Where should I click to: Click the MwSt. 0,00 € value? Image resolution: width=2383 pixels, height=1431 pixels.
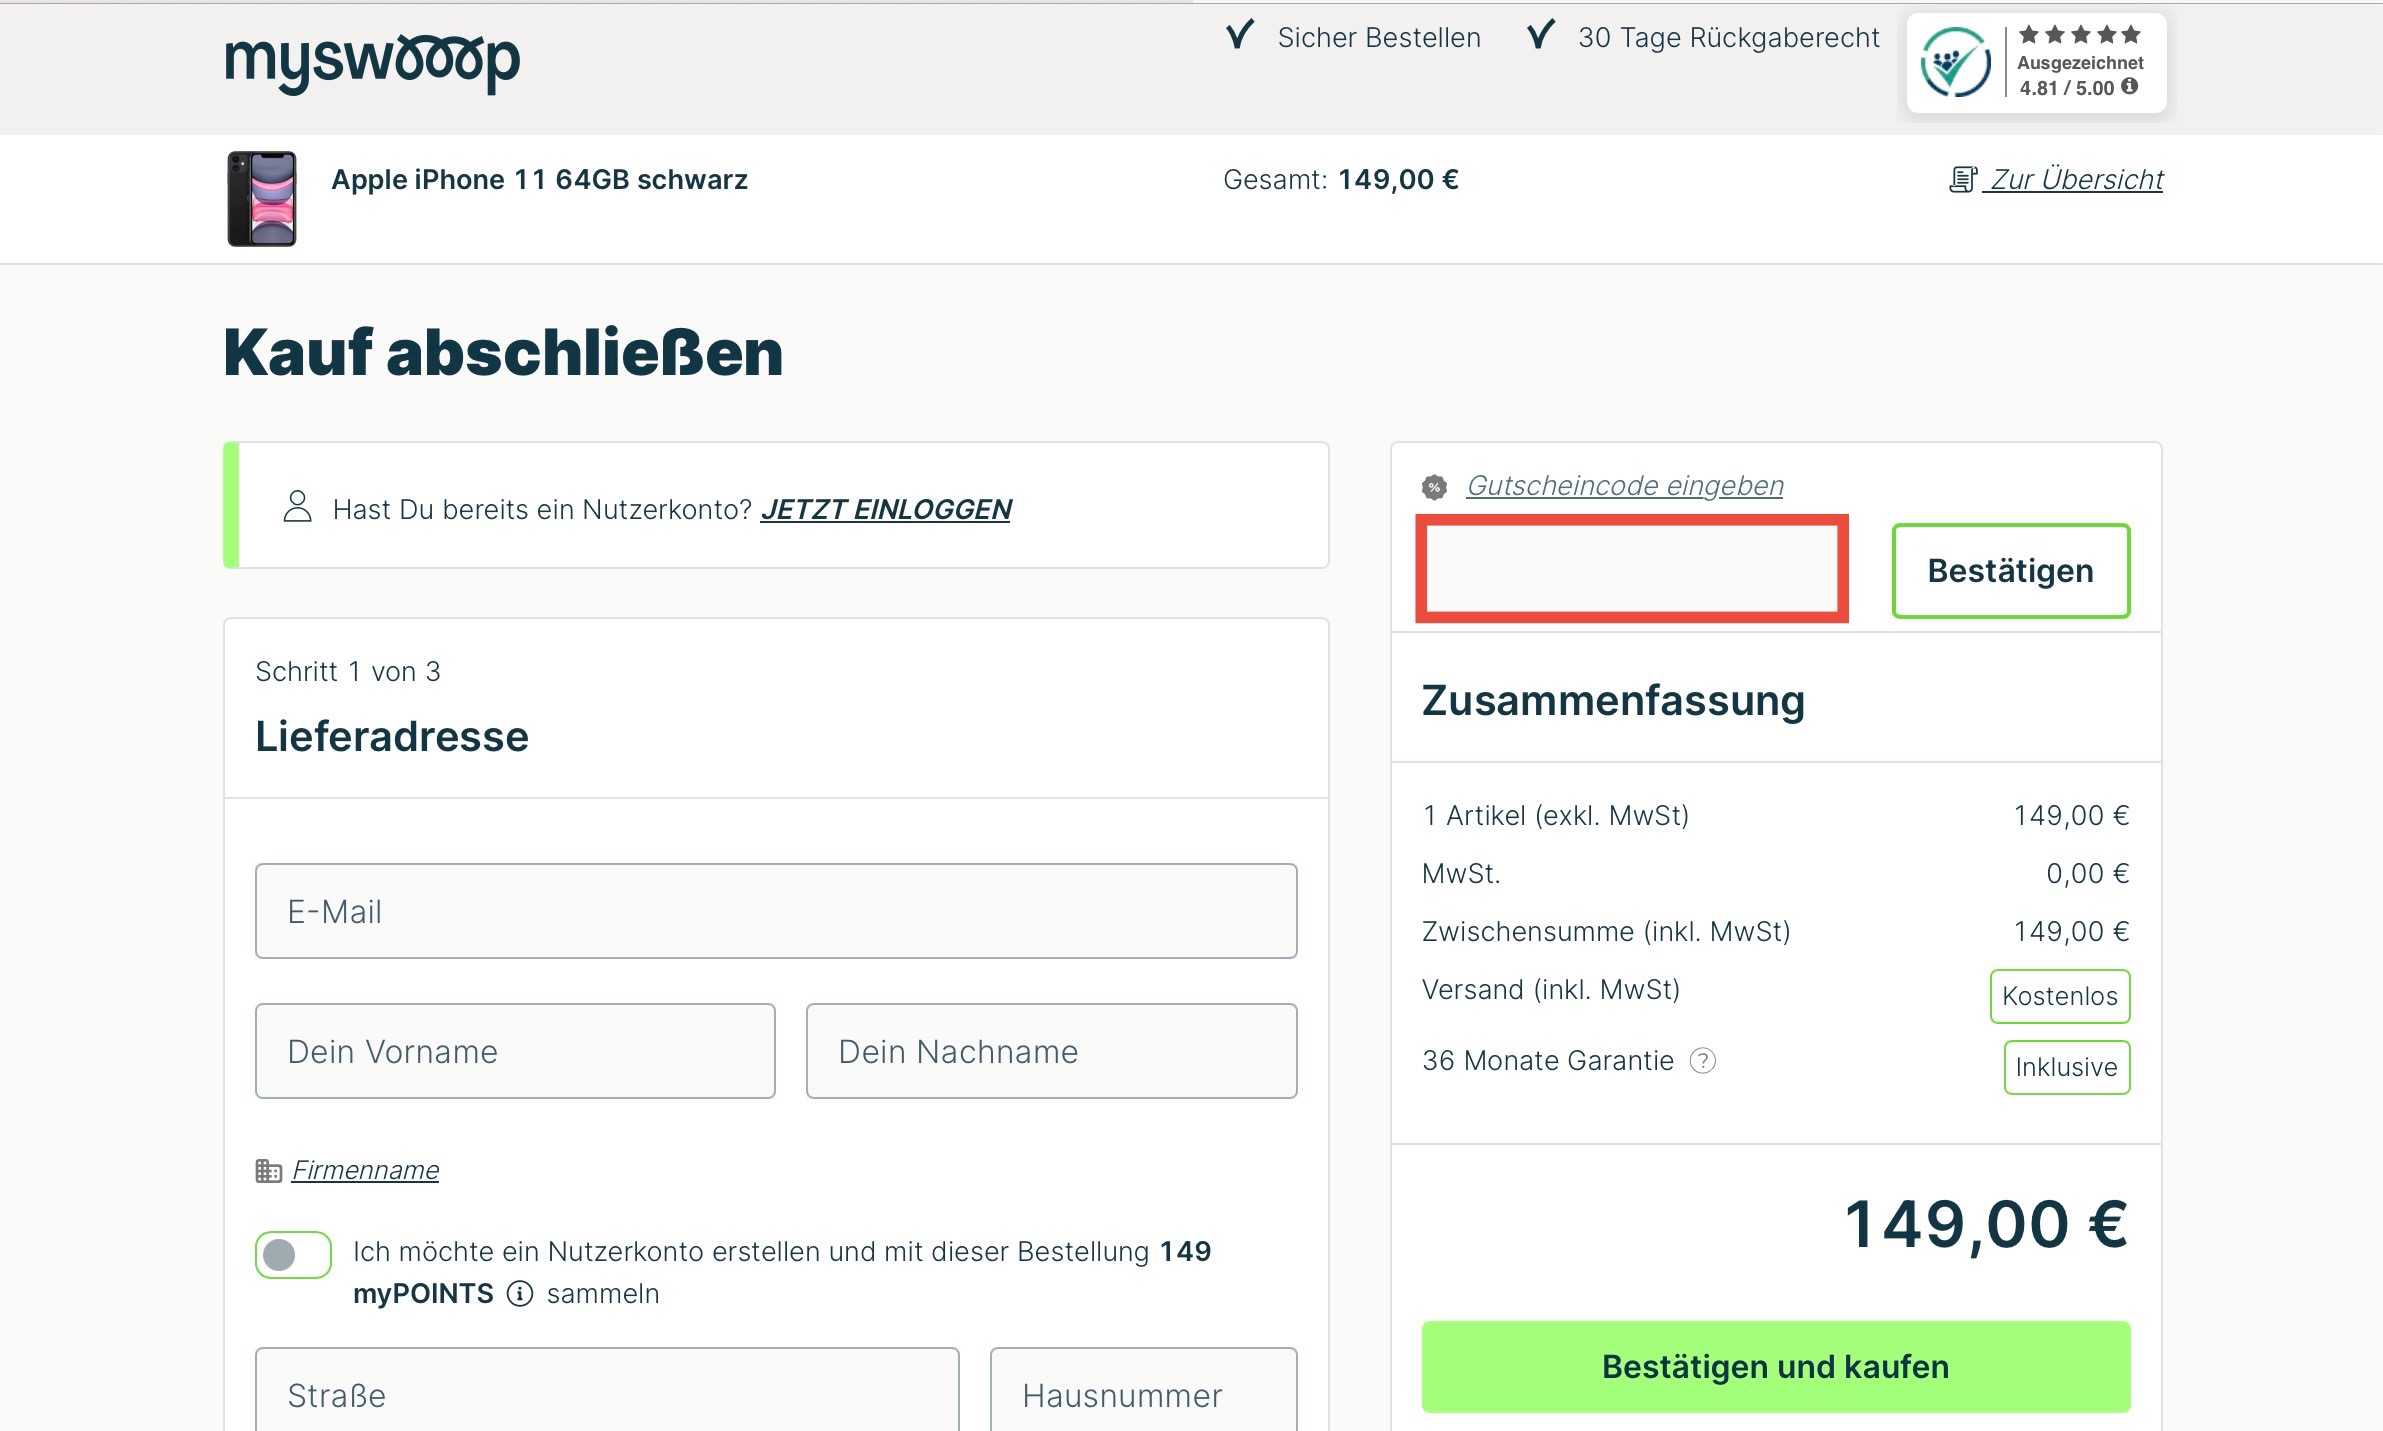tap(2088, 874)
